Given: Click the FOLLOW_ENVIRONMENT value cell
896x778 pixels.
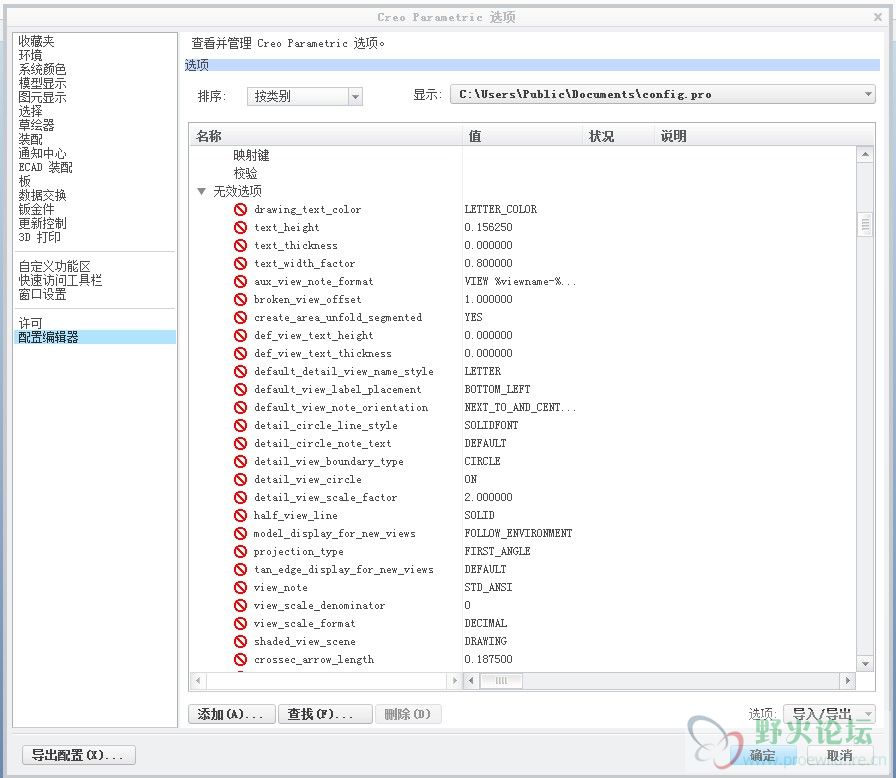Looking at the screenshot, I should 518,533.
